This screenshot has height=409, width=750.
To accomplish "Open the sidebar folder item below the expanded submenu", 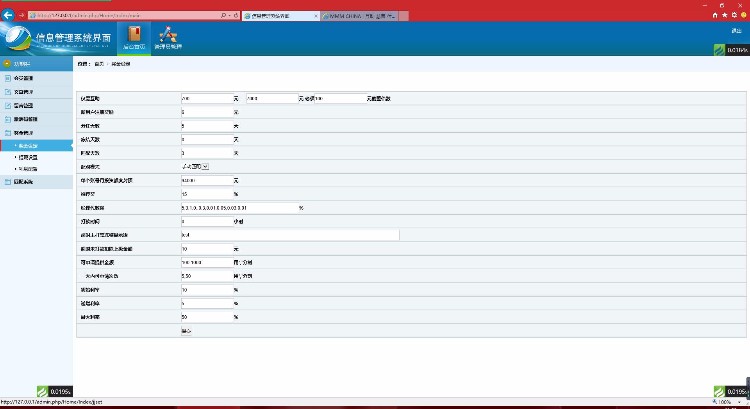I will [x=36, y=182].
